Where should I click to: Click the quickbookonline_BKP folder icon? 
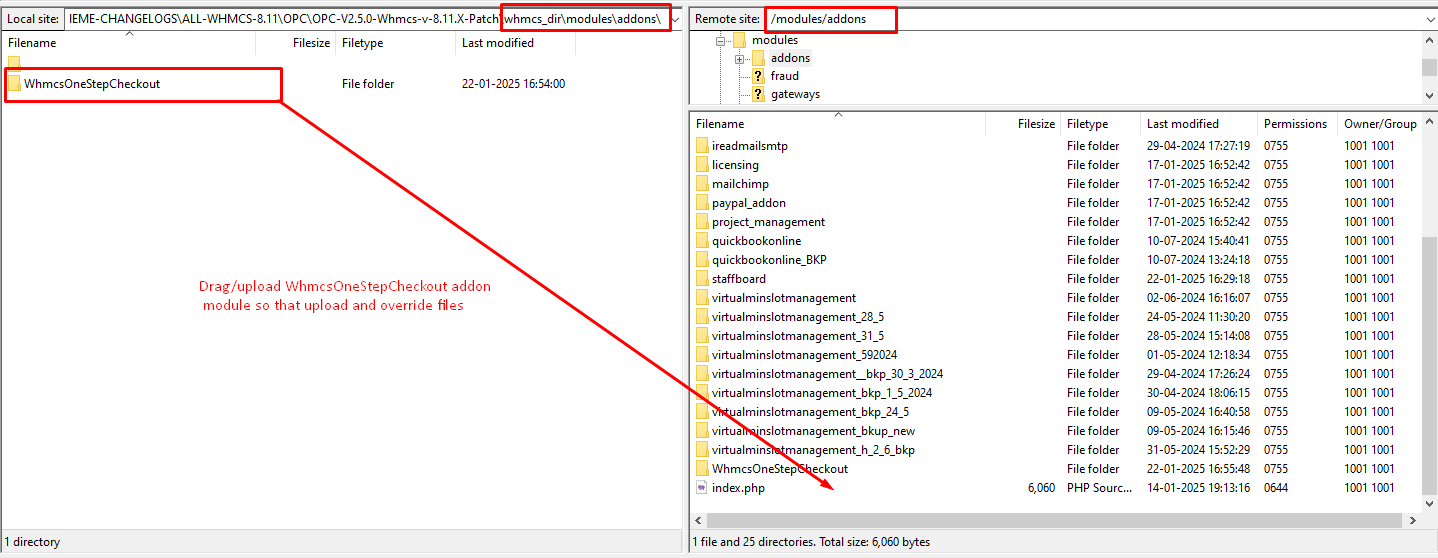(x=702, y=260)
